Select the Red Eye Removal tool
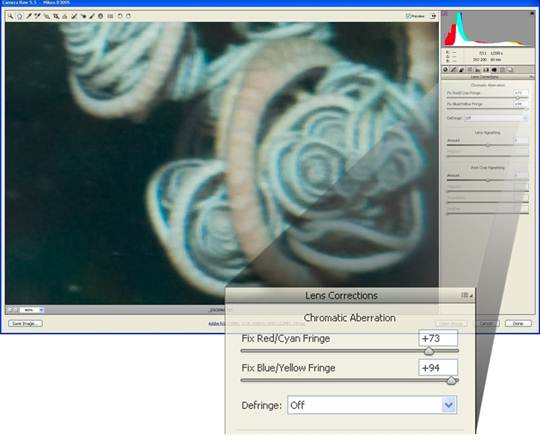Screen dimensions: 540x445 (x=83, y=16)
